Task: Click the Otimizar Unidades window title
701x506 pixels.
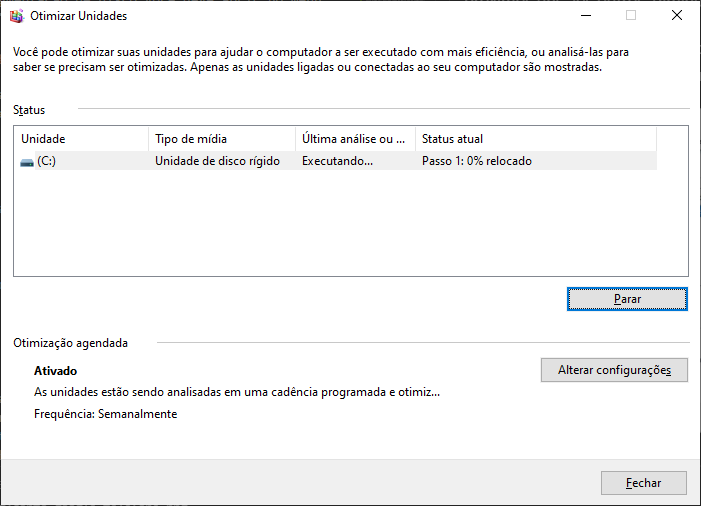Action: [x=79, y=16]
